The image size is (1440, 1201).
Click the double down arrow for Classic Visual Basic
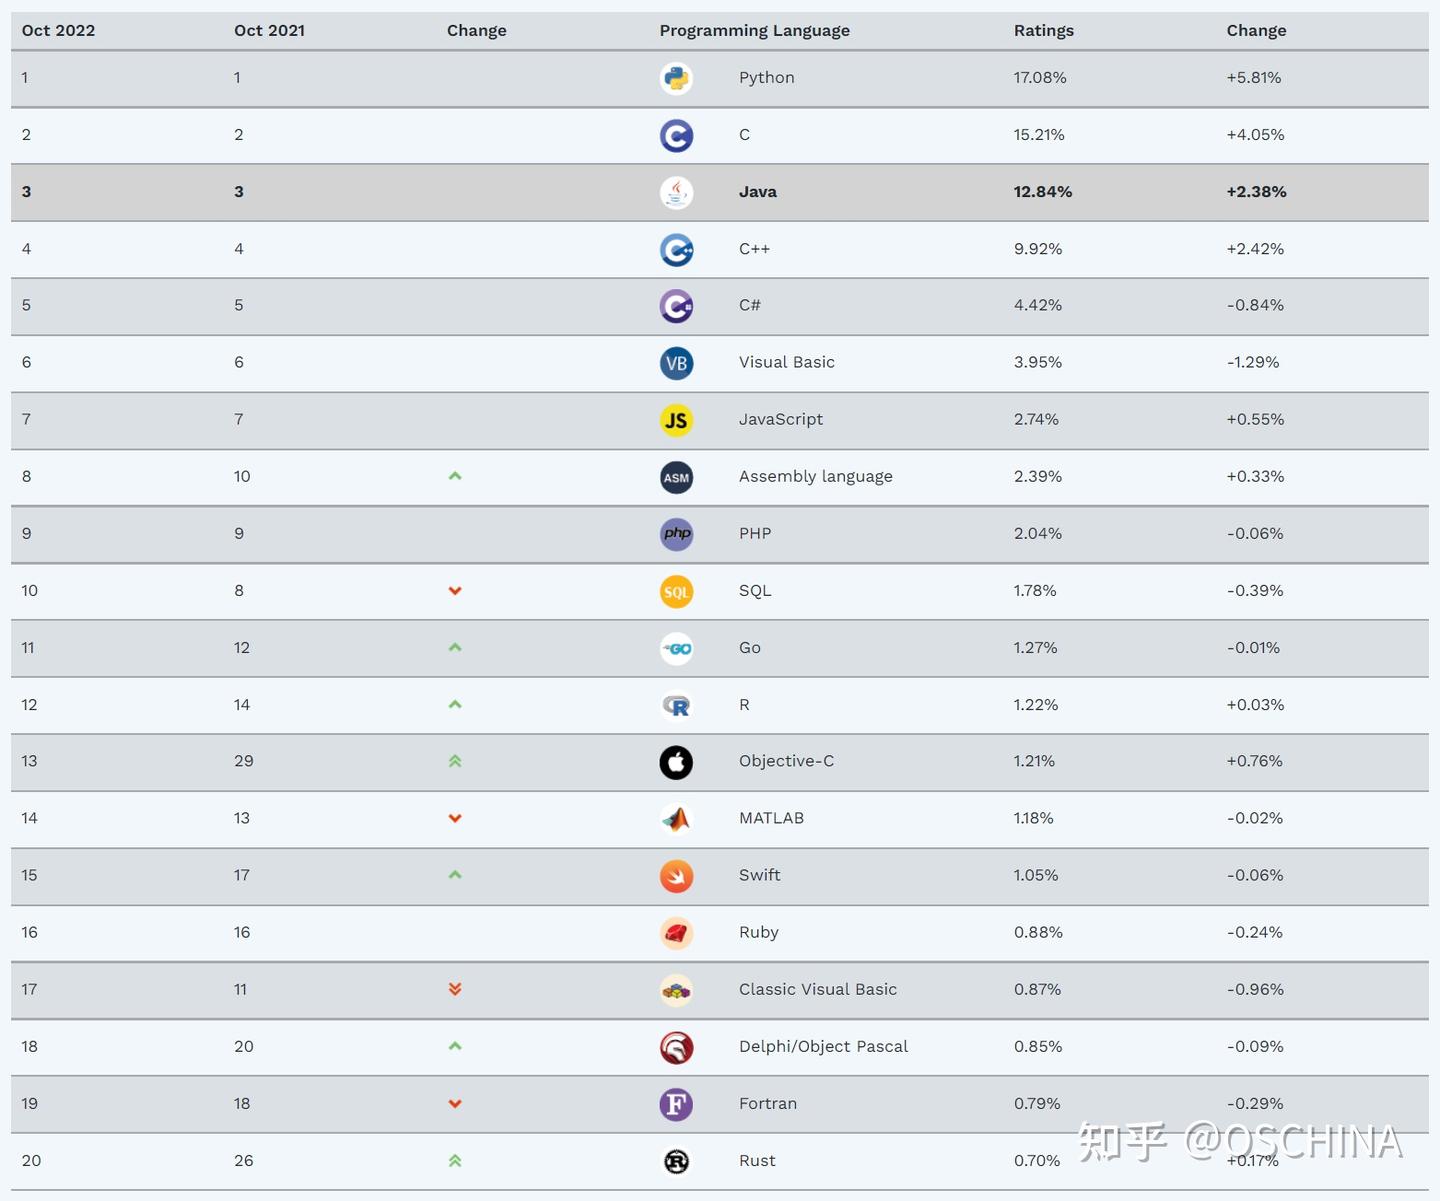(455, 989)
